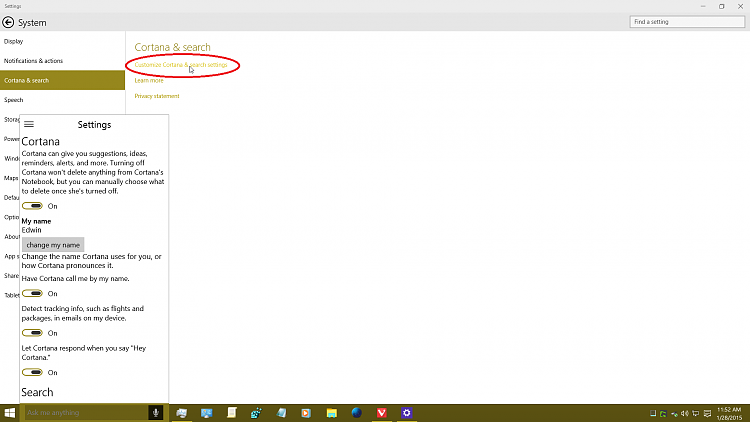Click the Cortana microphone icon
The image size is (750, 422).
point(155,412)
